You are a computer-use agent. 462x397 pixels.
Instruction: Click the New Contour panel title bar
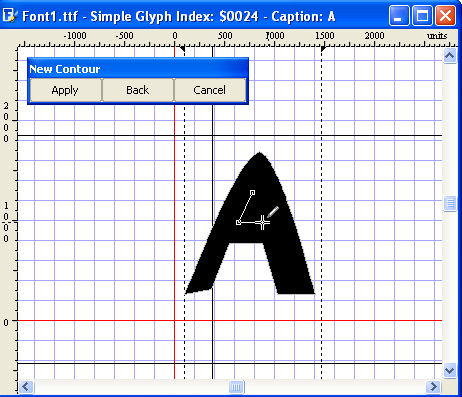point(138,69)
